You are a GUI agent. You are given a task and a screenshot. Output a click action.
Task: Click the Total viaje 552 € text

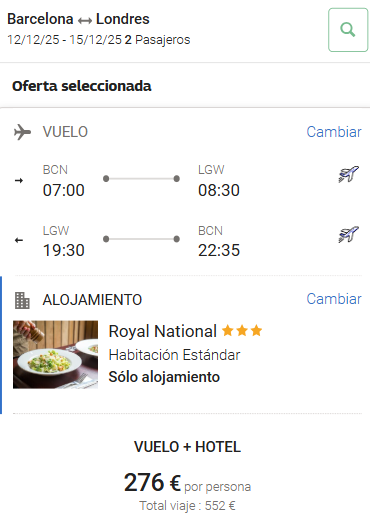tap(187, 506)
